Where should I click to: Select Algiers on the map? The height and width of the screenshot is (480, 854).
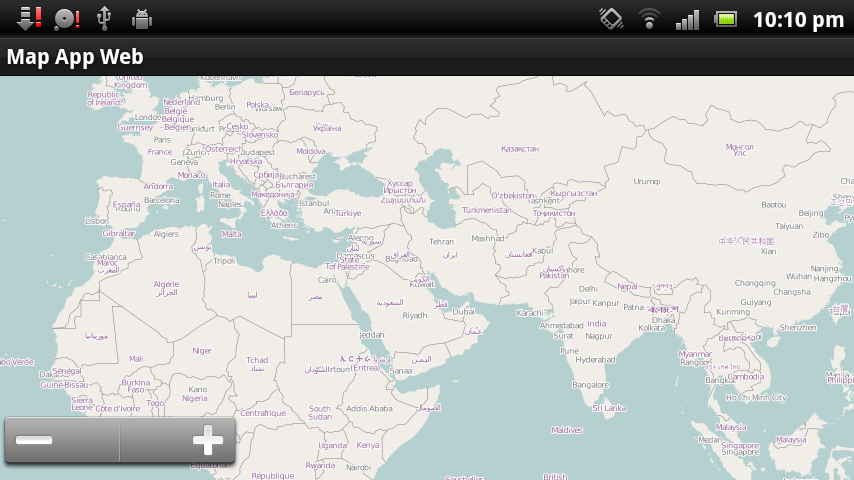tap(166, 234)
